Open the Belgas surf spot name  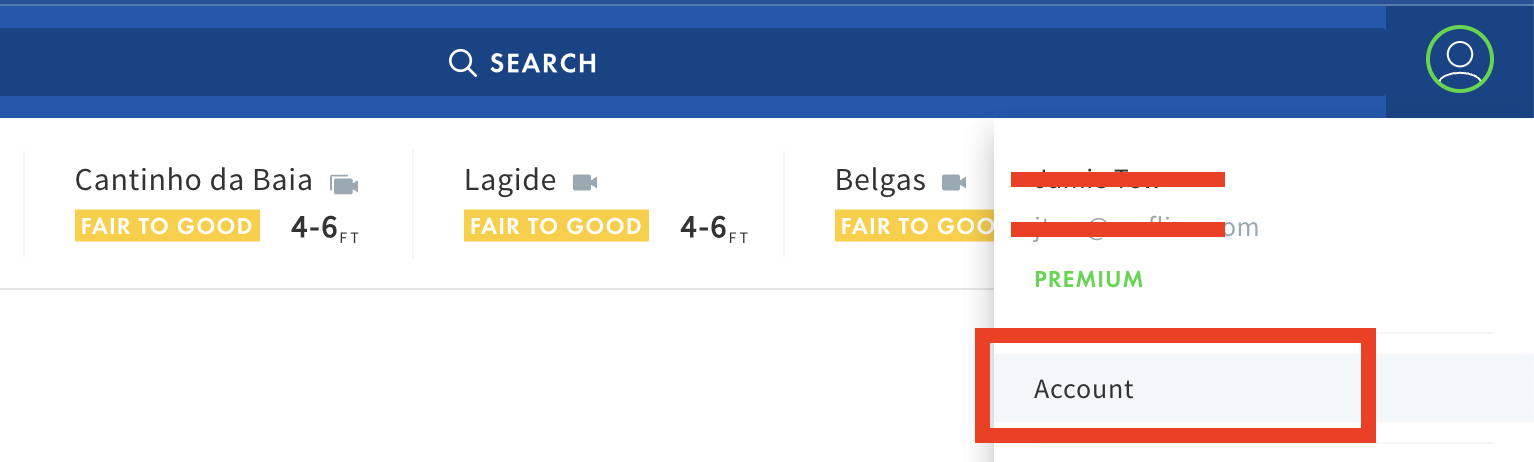[x=880, y=180]
